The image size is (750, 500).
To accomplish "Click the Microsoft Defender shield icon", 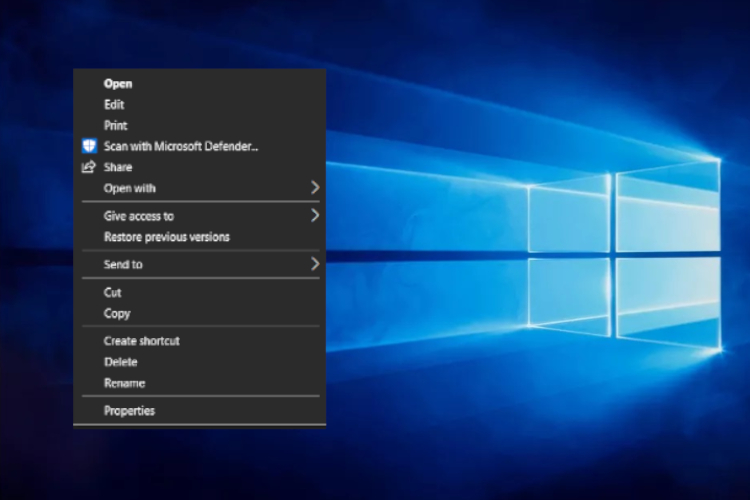I will click(89, 146).
